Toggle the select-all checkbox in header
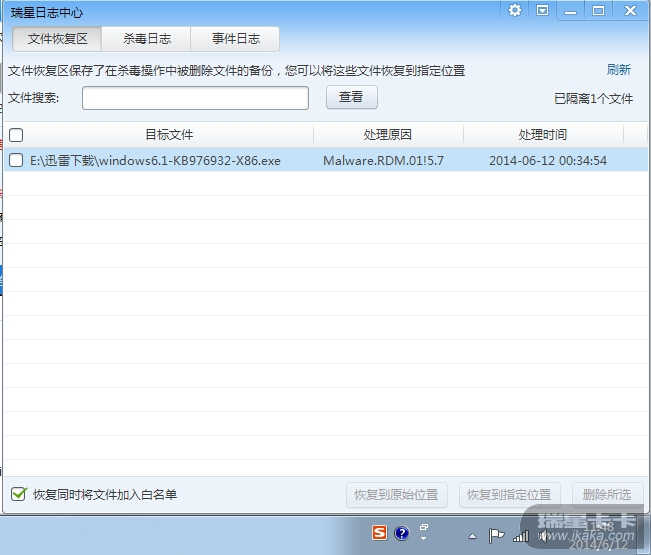The height and width of the screenshot is (555, 651). tap(16, 135)
